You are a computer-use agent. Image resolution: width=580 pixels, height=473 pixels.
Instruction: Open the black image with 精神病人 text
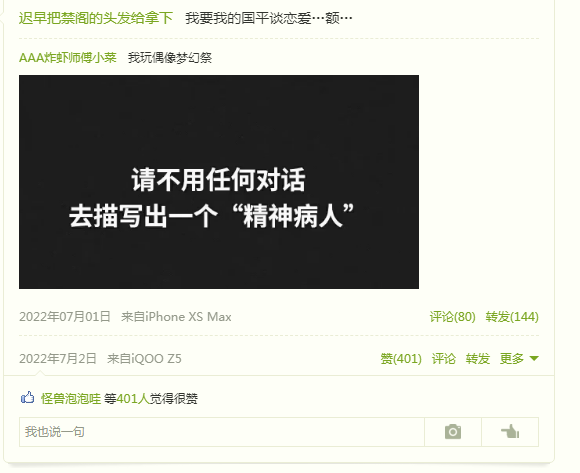tap(219, 182)
